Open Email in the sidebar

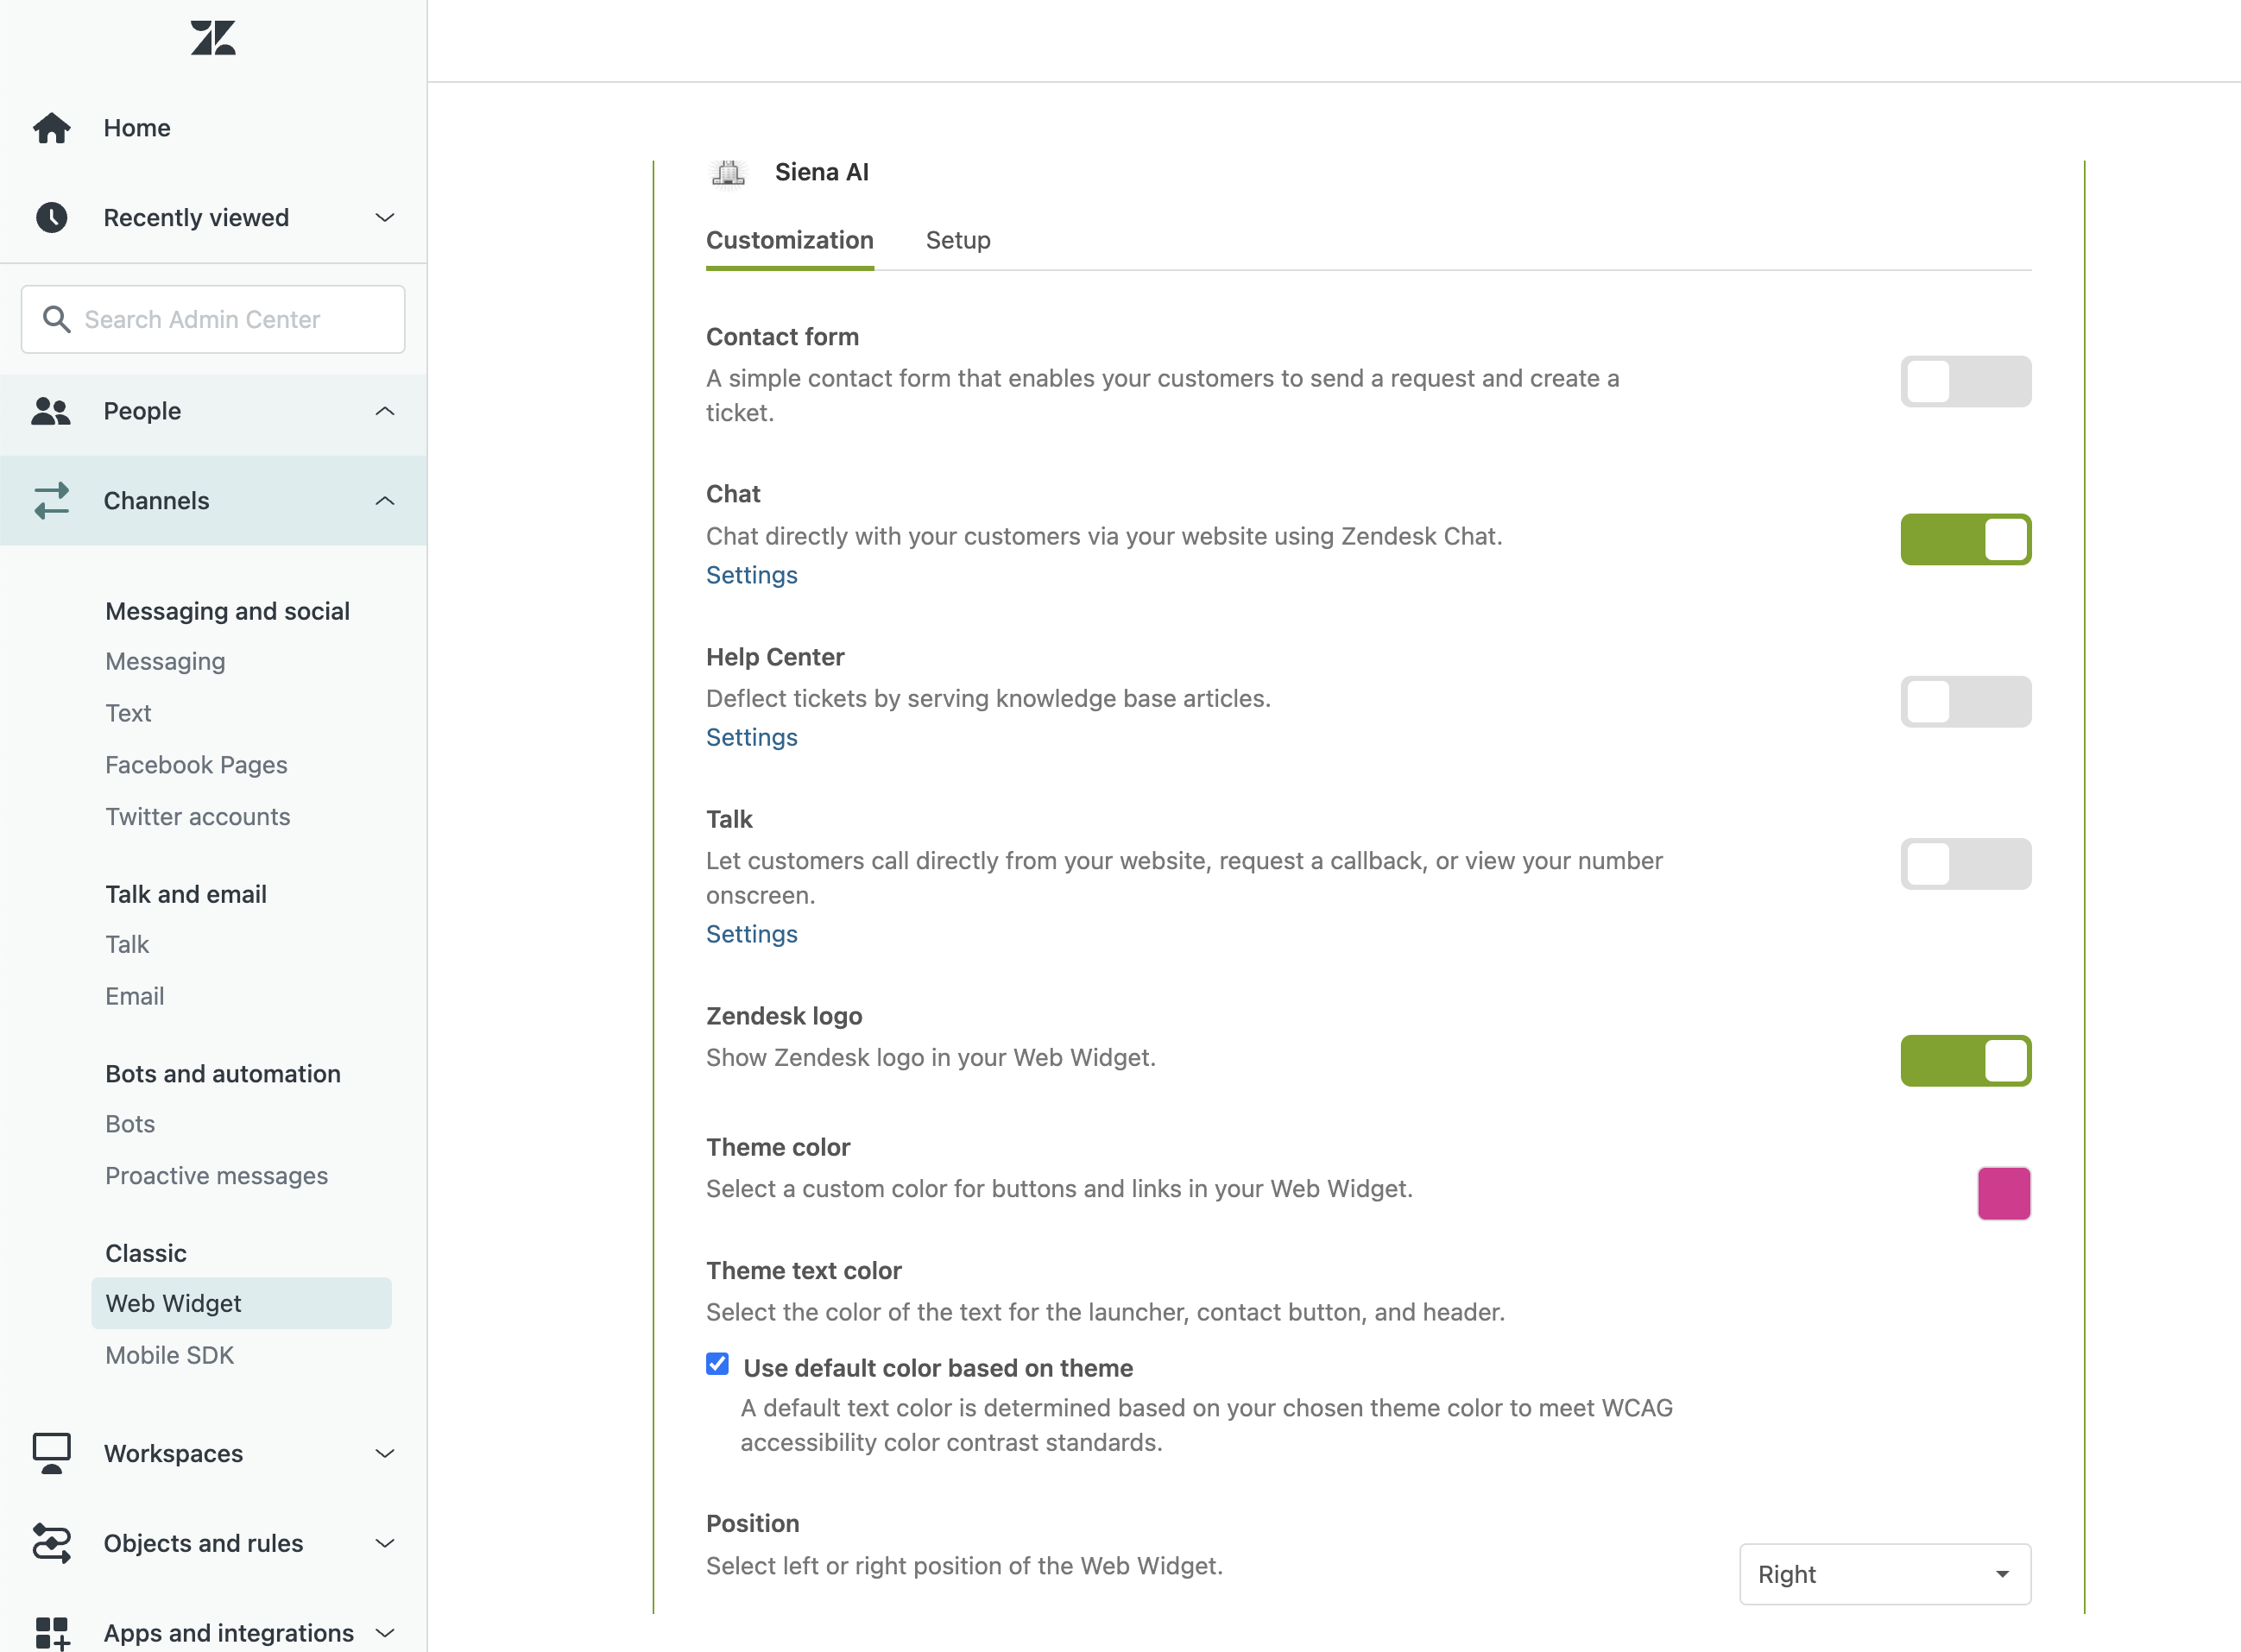pos(135,996)
